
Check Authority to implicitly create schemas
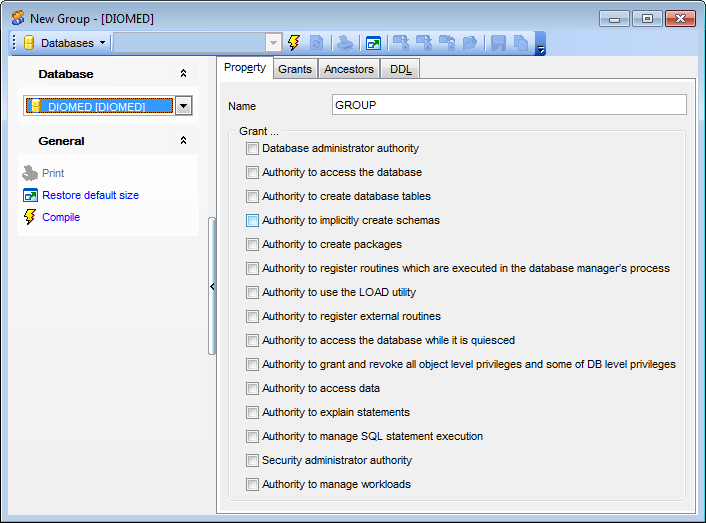click(252, 220)
